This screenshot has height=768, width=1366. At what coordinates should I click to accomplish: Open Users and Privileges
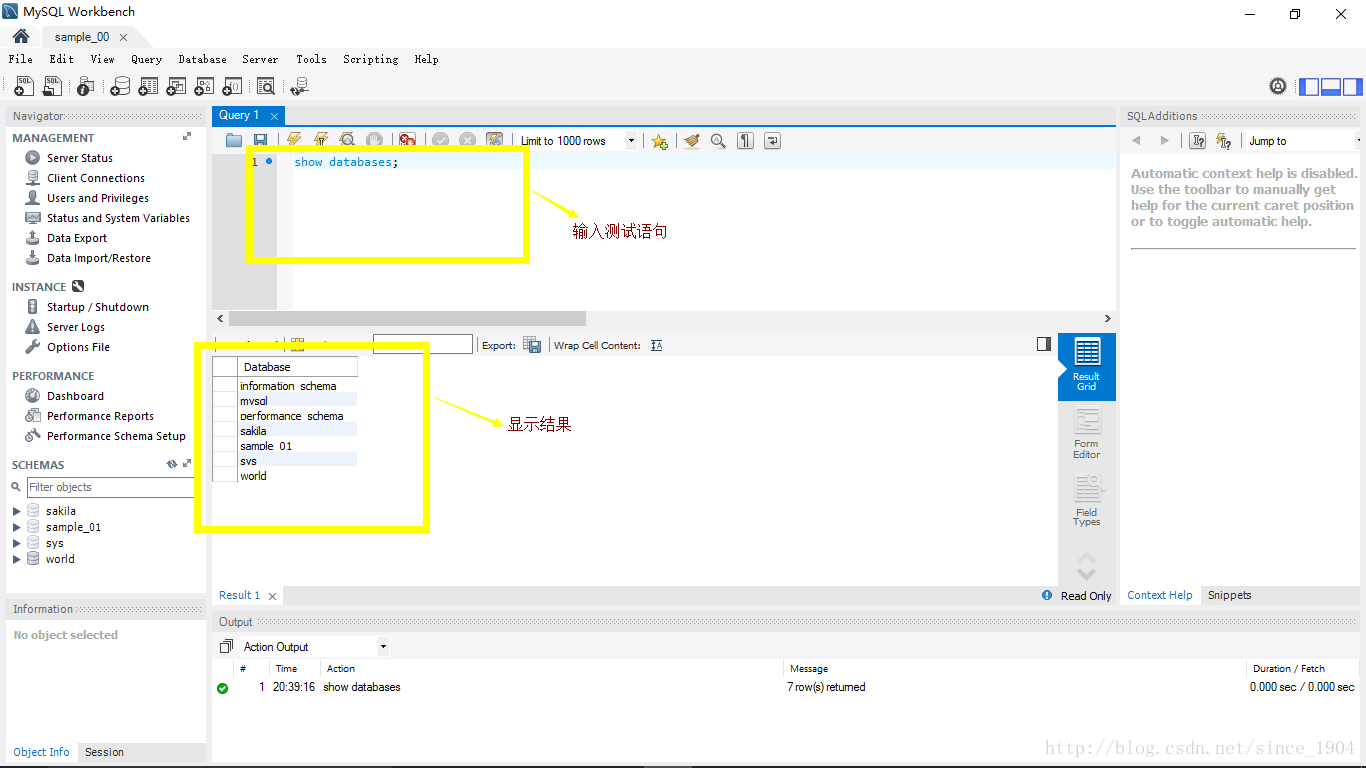97,198
